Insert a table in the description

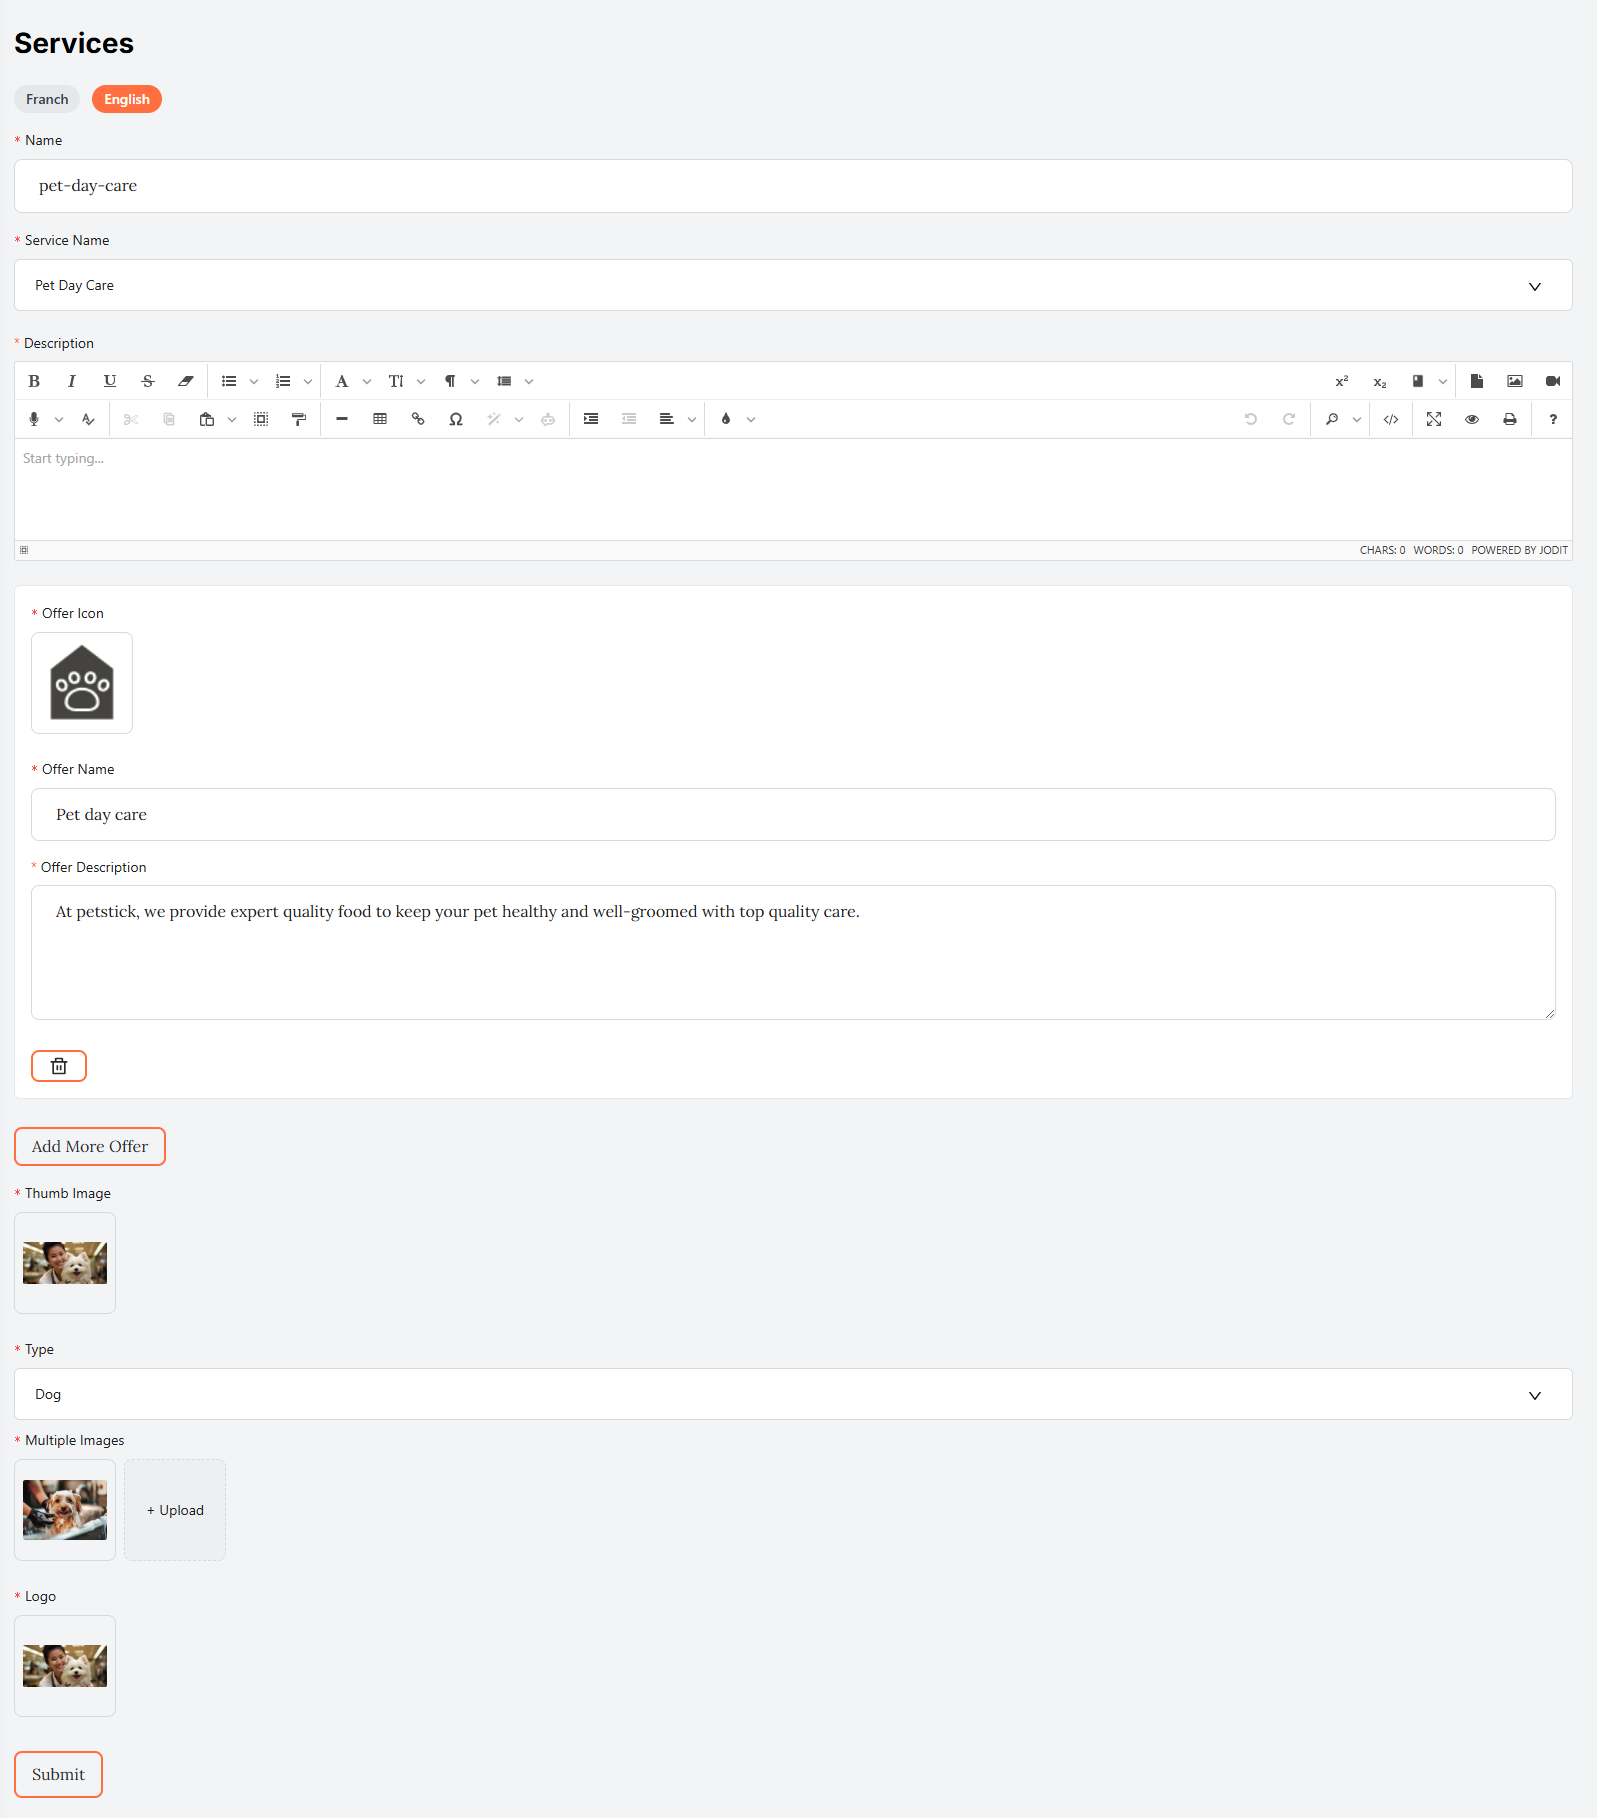pos(380,419)
